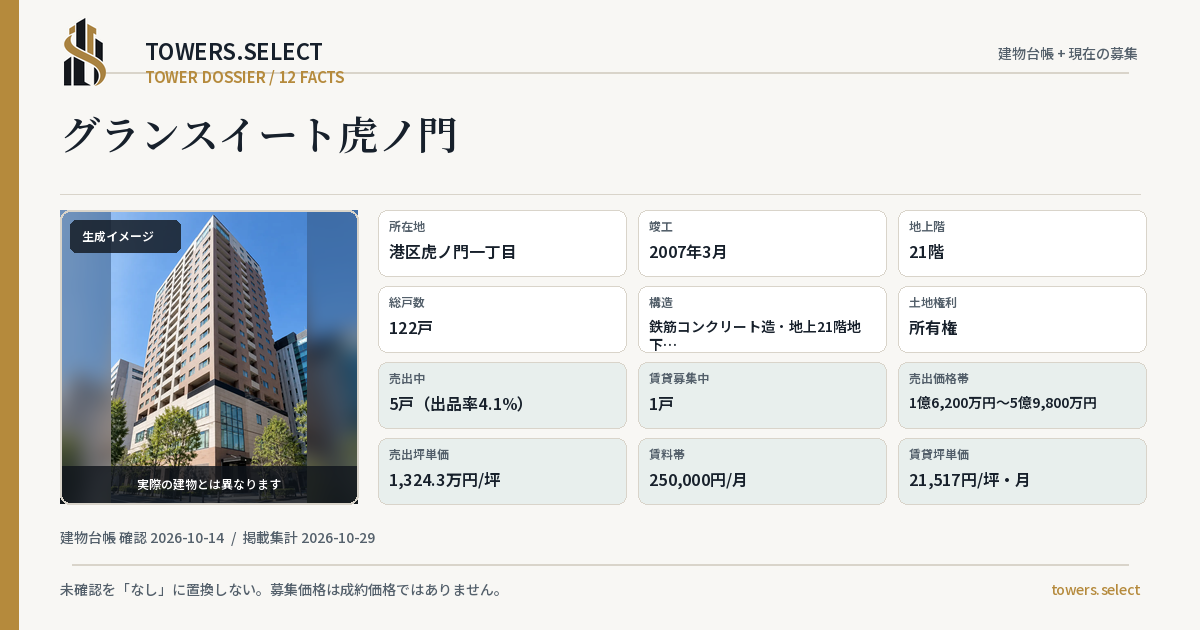Screen dimensions: 1200x630
Task: Open the towers.select footer link
Action: 1095,589
